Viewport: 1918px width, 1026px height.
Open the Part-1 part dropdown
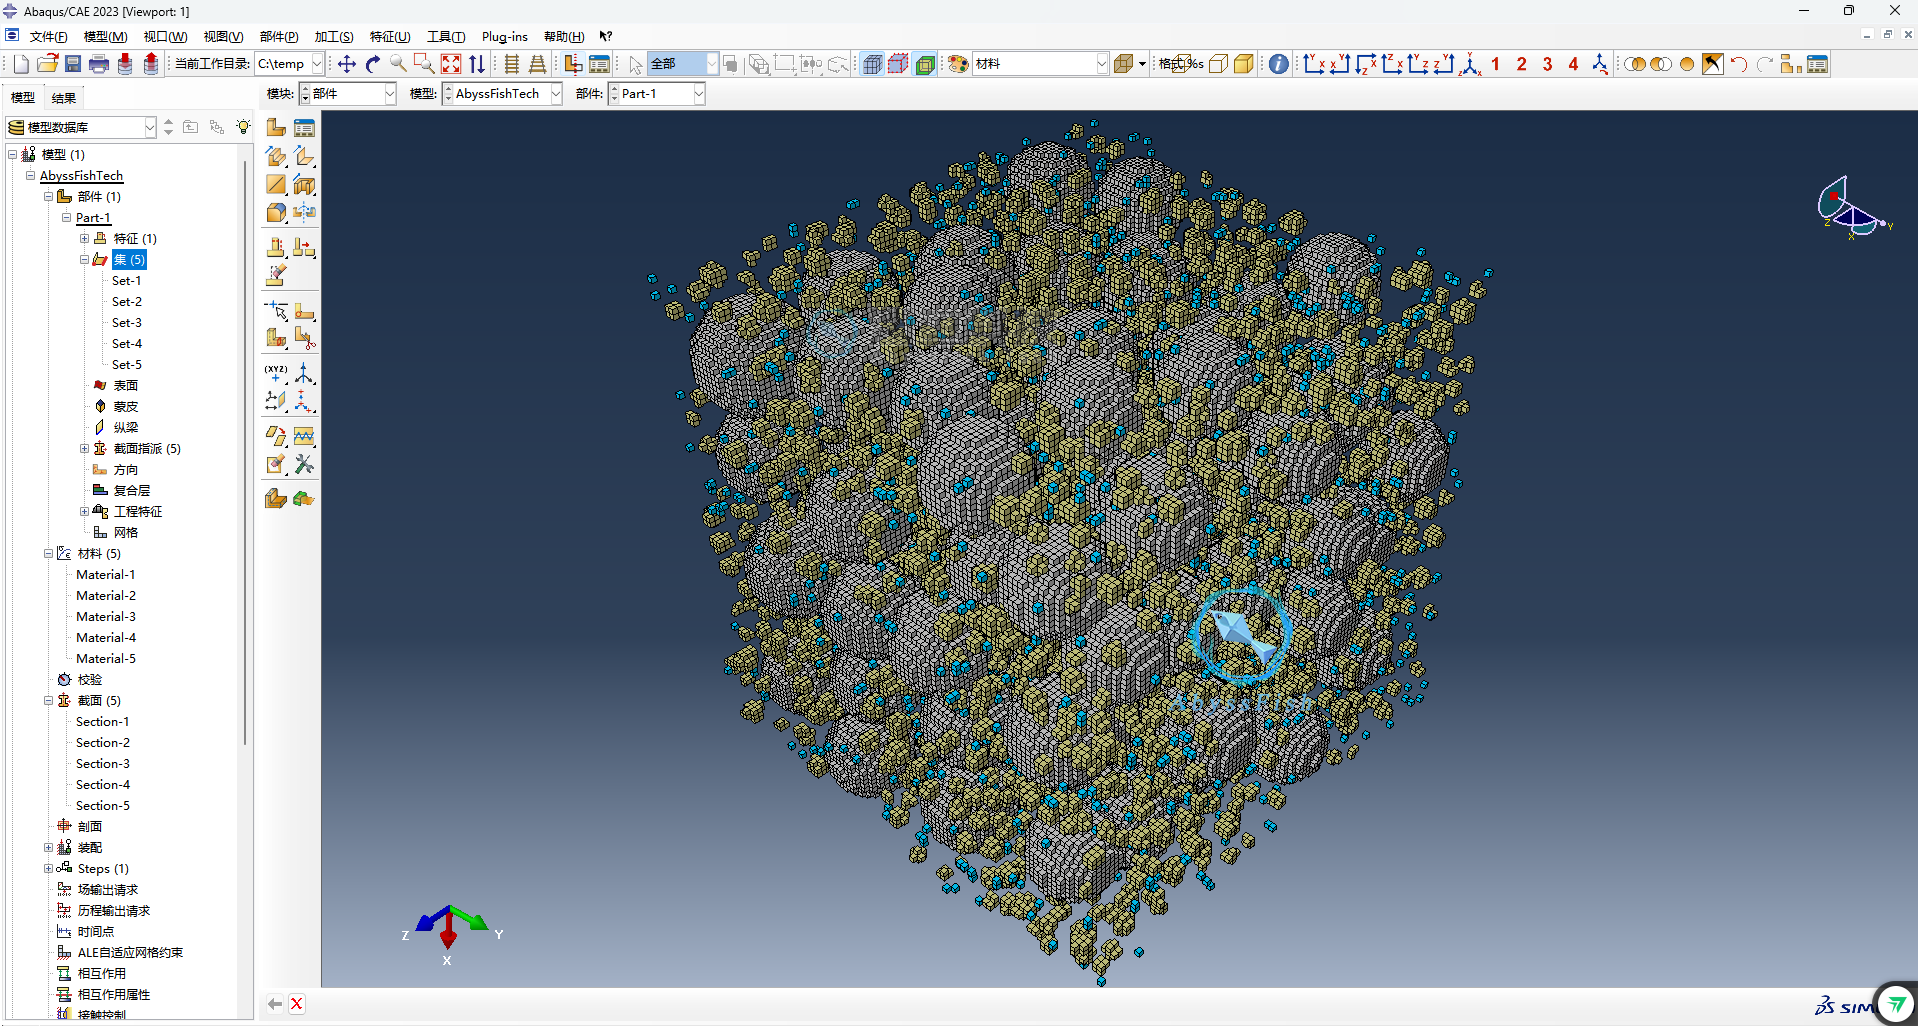699,93
